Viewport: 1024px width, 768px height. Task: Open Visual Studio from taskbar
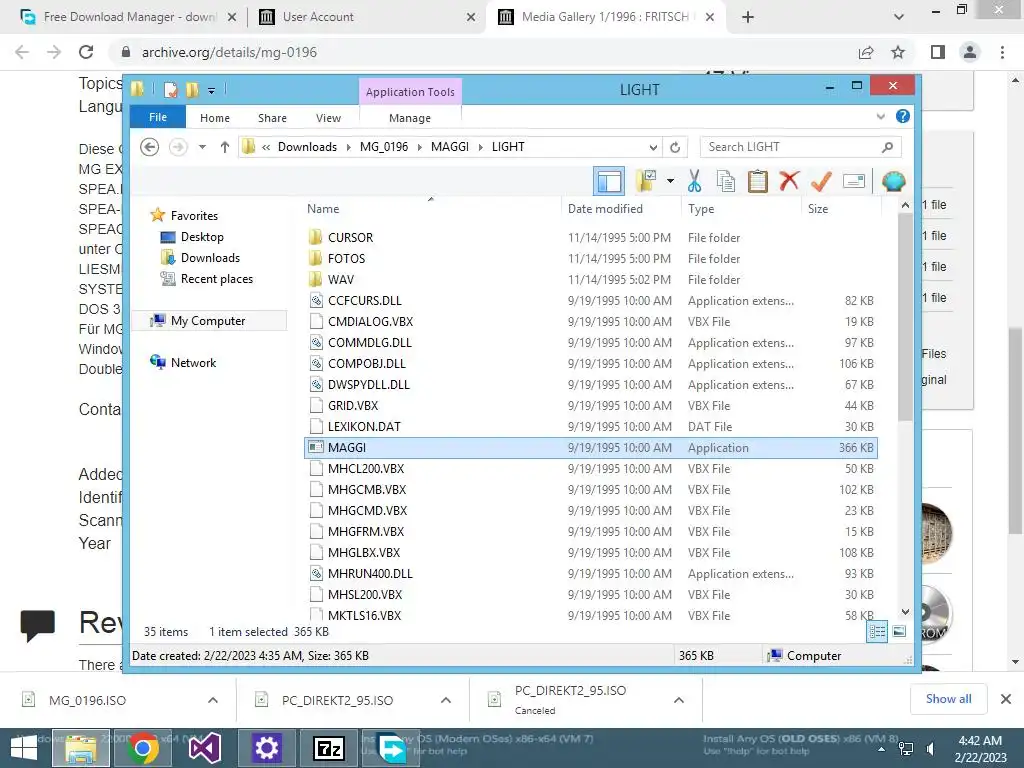[x=204, y=748]
